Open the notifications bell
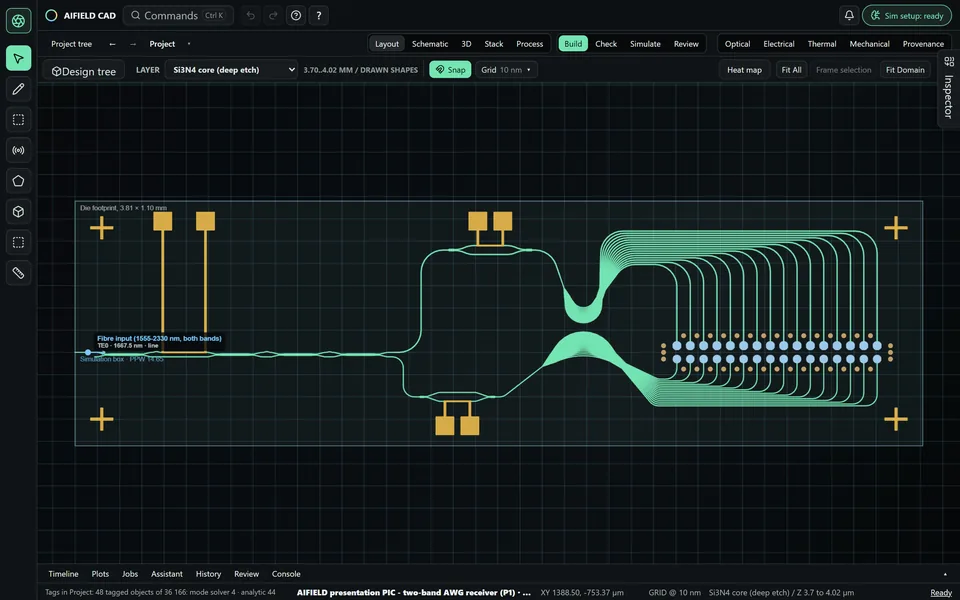 (x=849, y=15)
